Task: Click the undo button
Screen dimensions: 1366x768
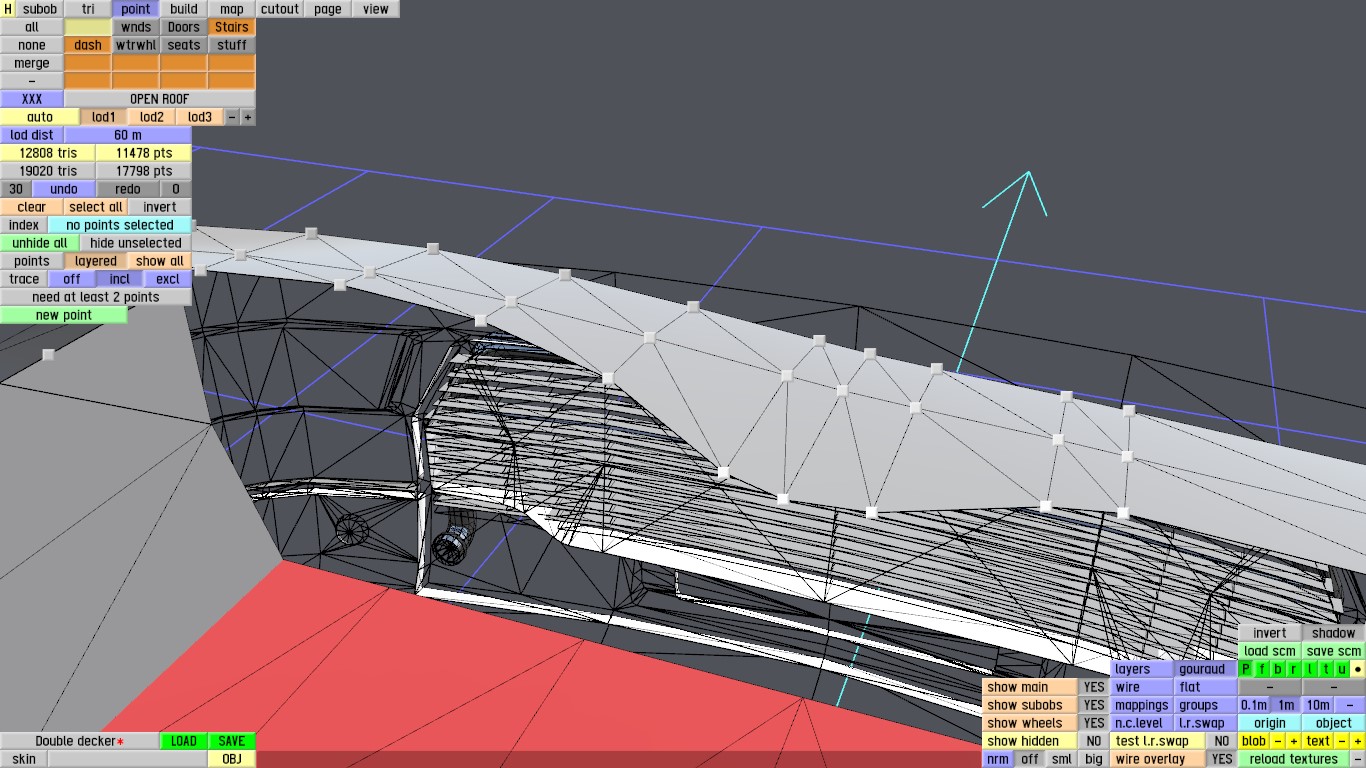Action: tap(64, 189)
